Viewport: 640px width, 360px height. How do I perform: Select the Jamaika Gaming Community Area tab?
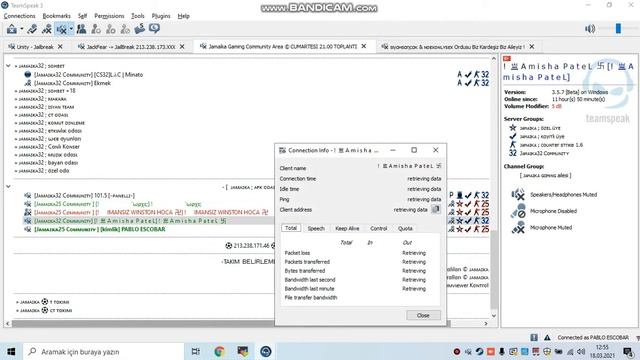pyautogui.click(x=282, y=47)
